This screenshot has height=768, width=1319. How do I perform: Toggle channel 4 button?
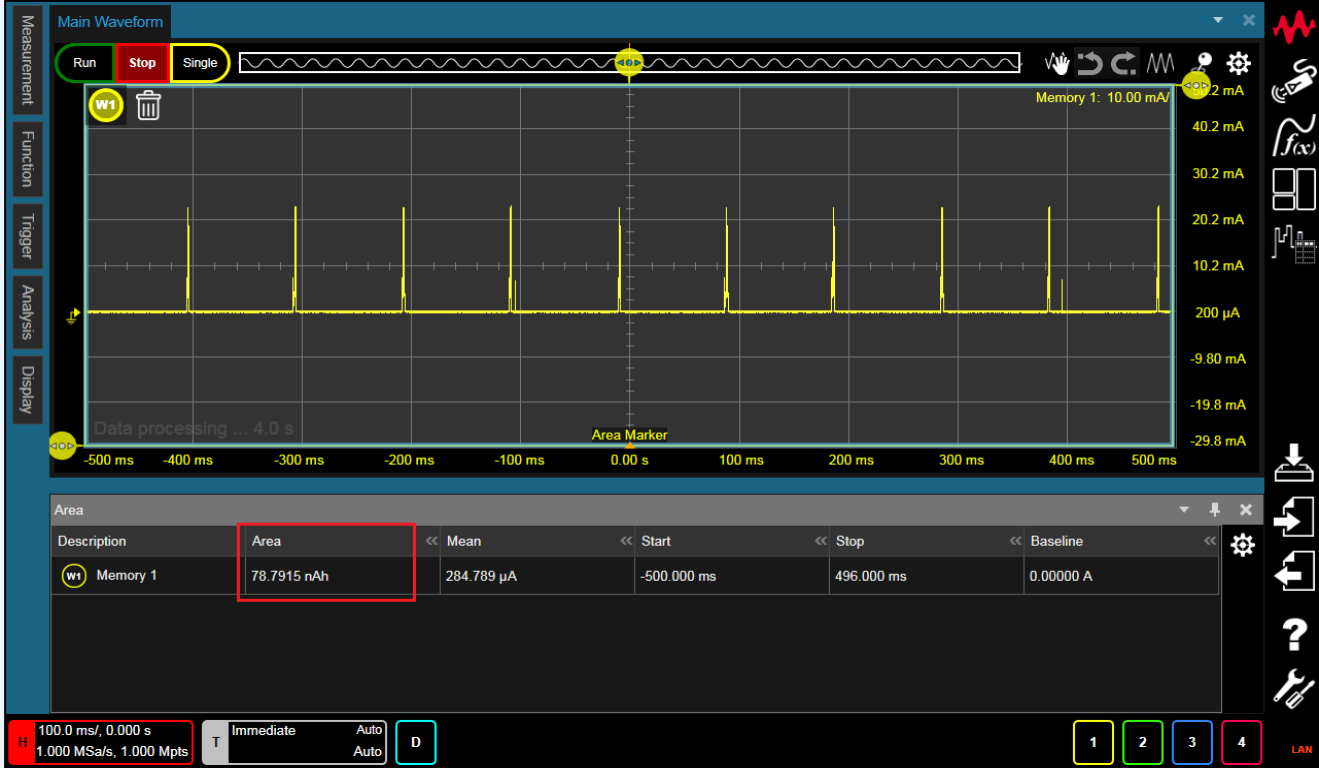click(1241, 742)
